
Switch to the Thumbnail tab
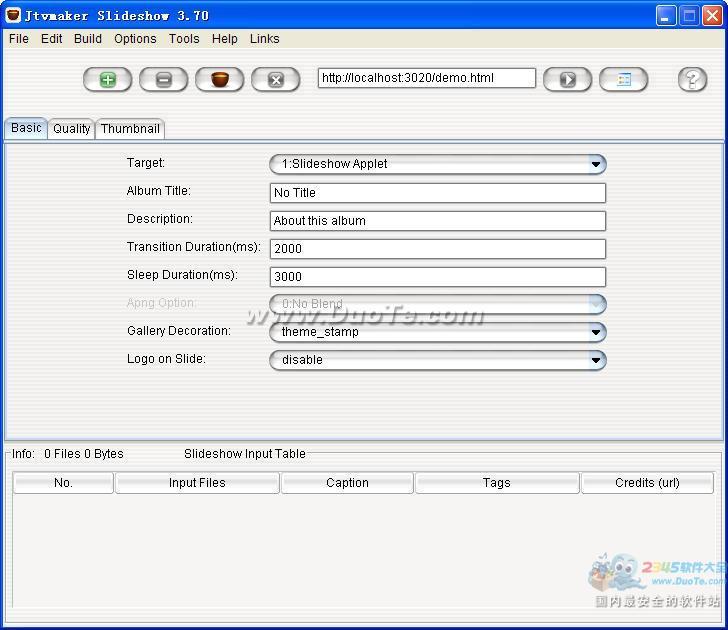tap(130, 129)
